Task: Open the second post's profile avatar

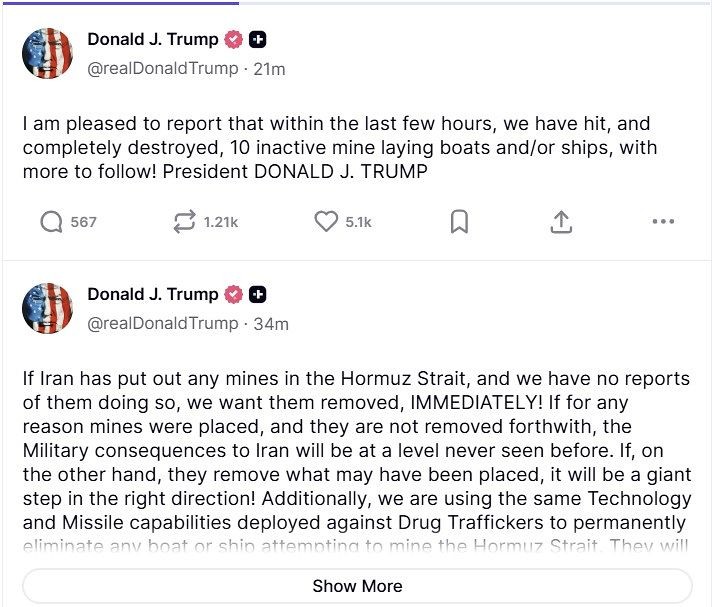Action: point(47,308)
